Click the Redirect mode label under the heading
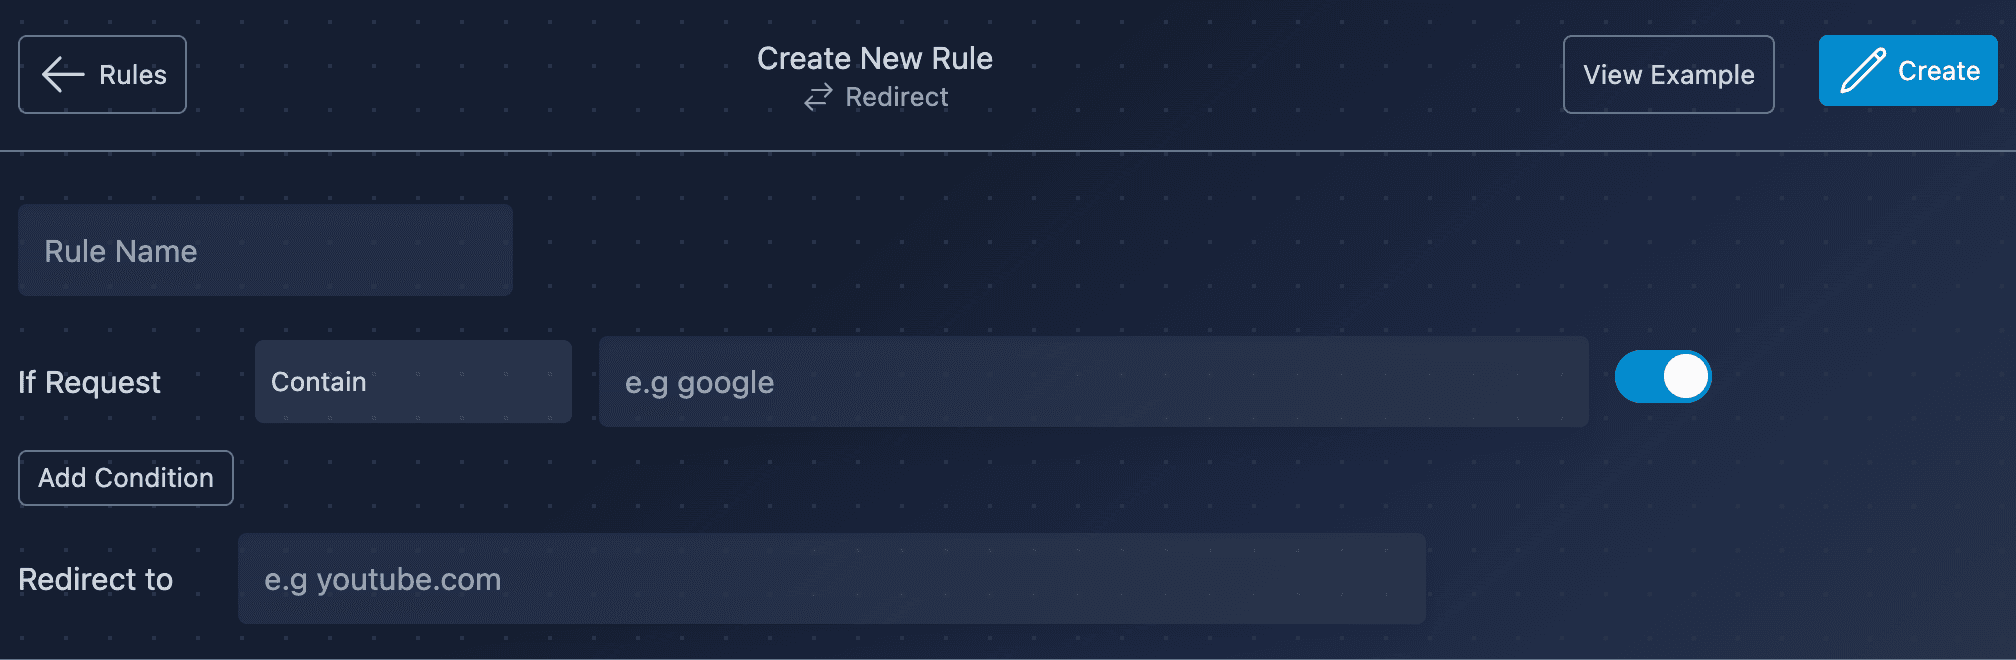Screen dimensions: 2016x660 (x=897, y=96)
